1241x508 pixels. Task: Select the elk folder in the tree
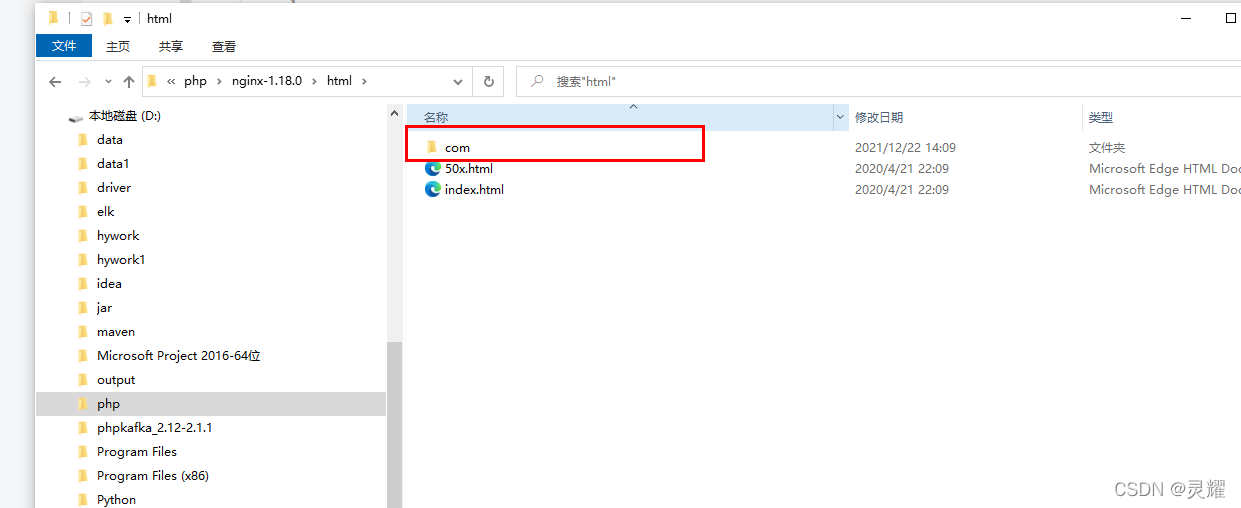pos(106,211)
